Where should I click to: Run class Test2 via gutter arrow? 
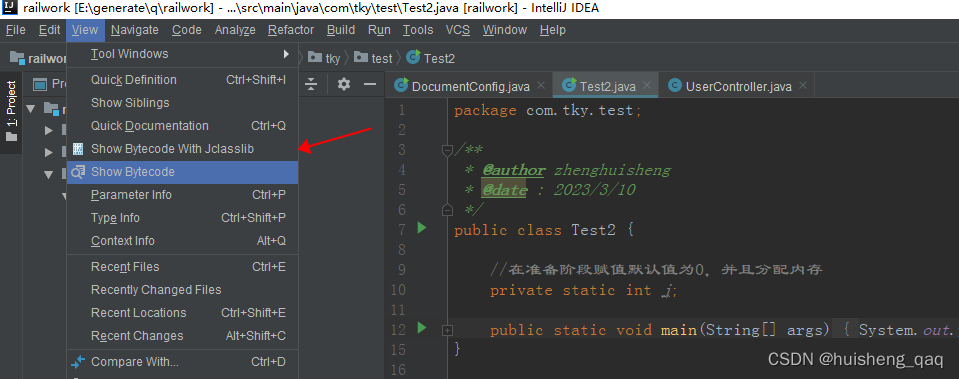point(421,229)
